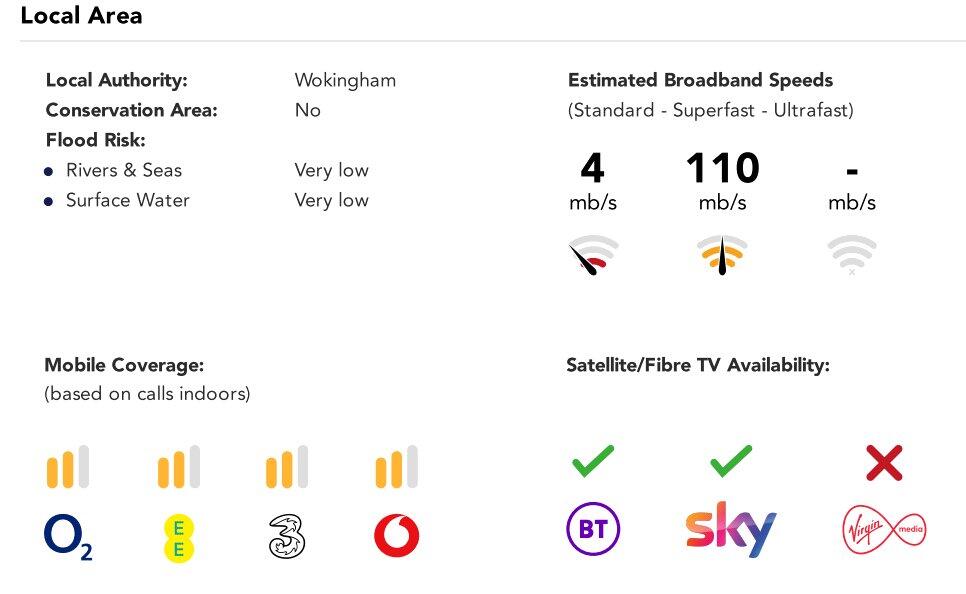Viewport: 966px width, 594px height.
Task: Click the green checkmark above BT
Action: coord(593,462)
